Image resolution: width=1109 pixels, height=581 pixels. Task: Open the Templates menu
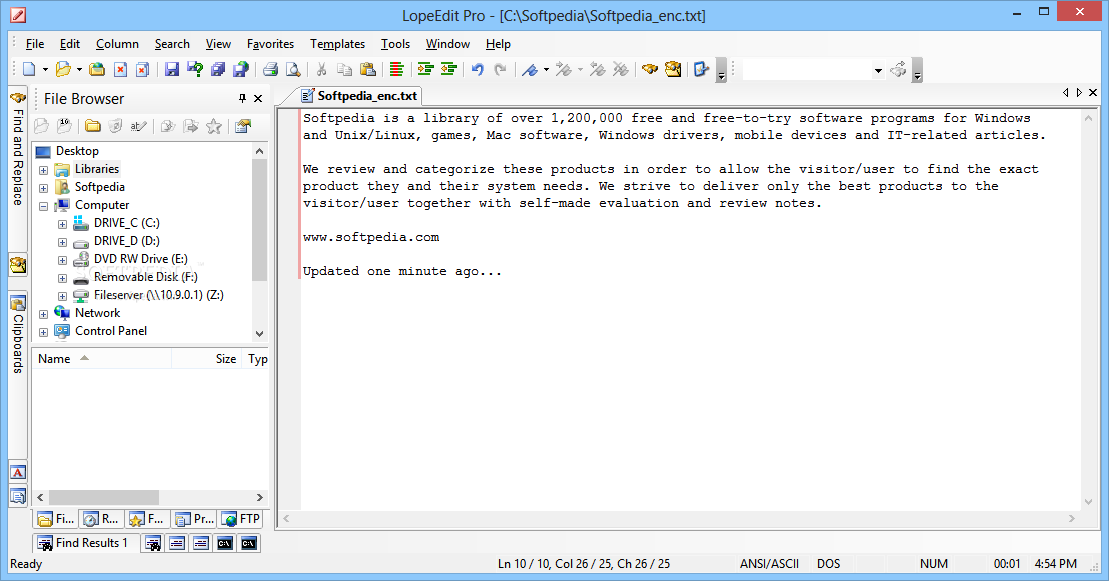pyautogui.click(x=337, y=44)
